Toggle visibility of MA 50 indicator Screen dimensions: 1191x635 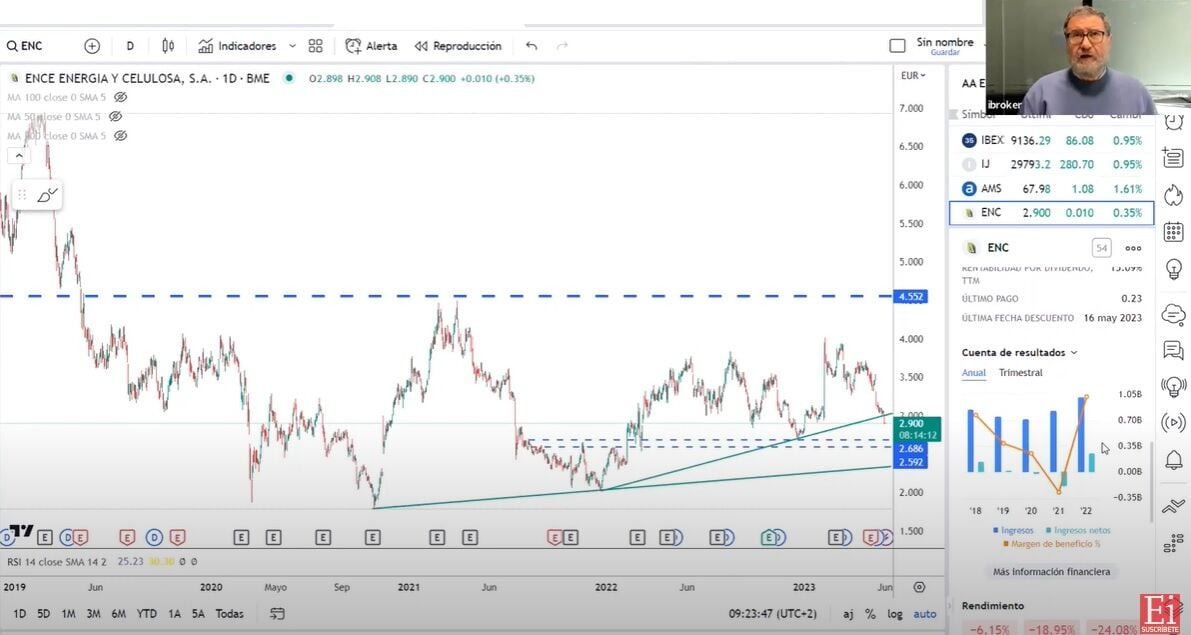115,116
